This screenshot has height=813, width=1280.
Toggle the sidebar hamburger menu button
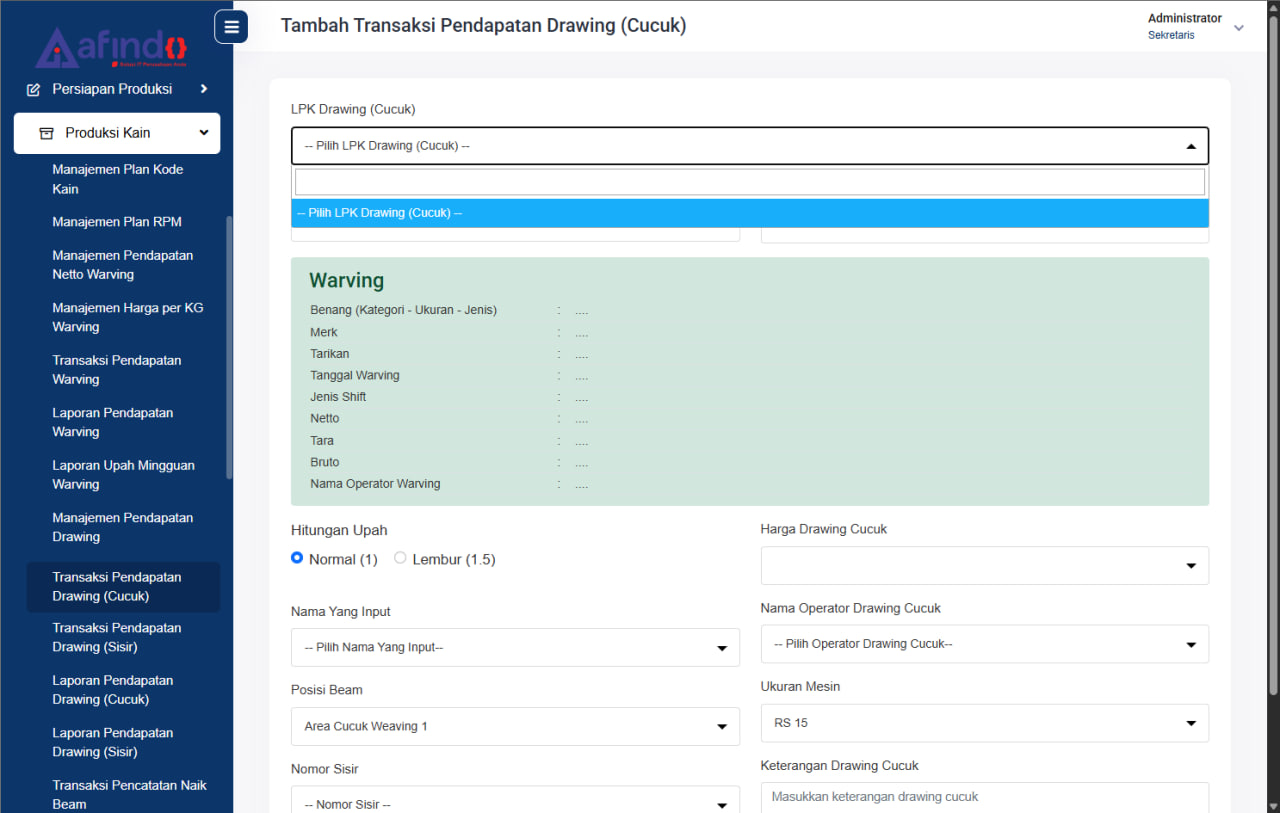pos(231,27)
